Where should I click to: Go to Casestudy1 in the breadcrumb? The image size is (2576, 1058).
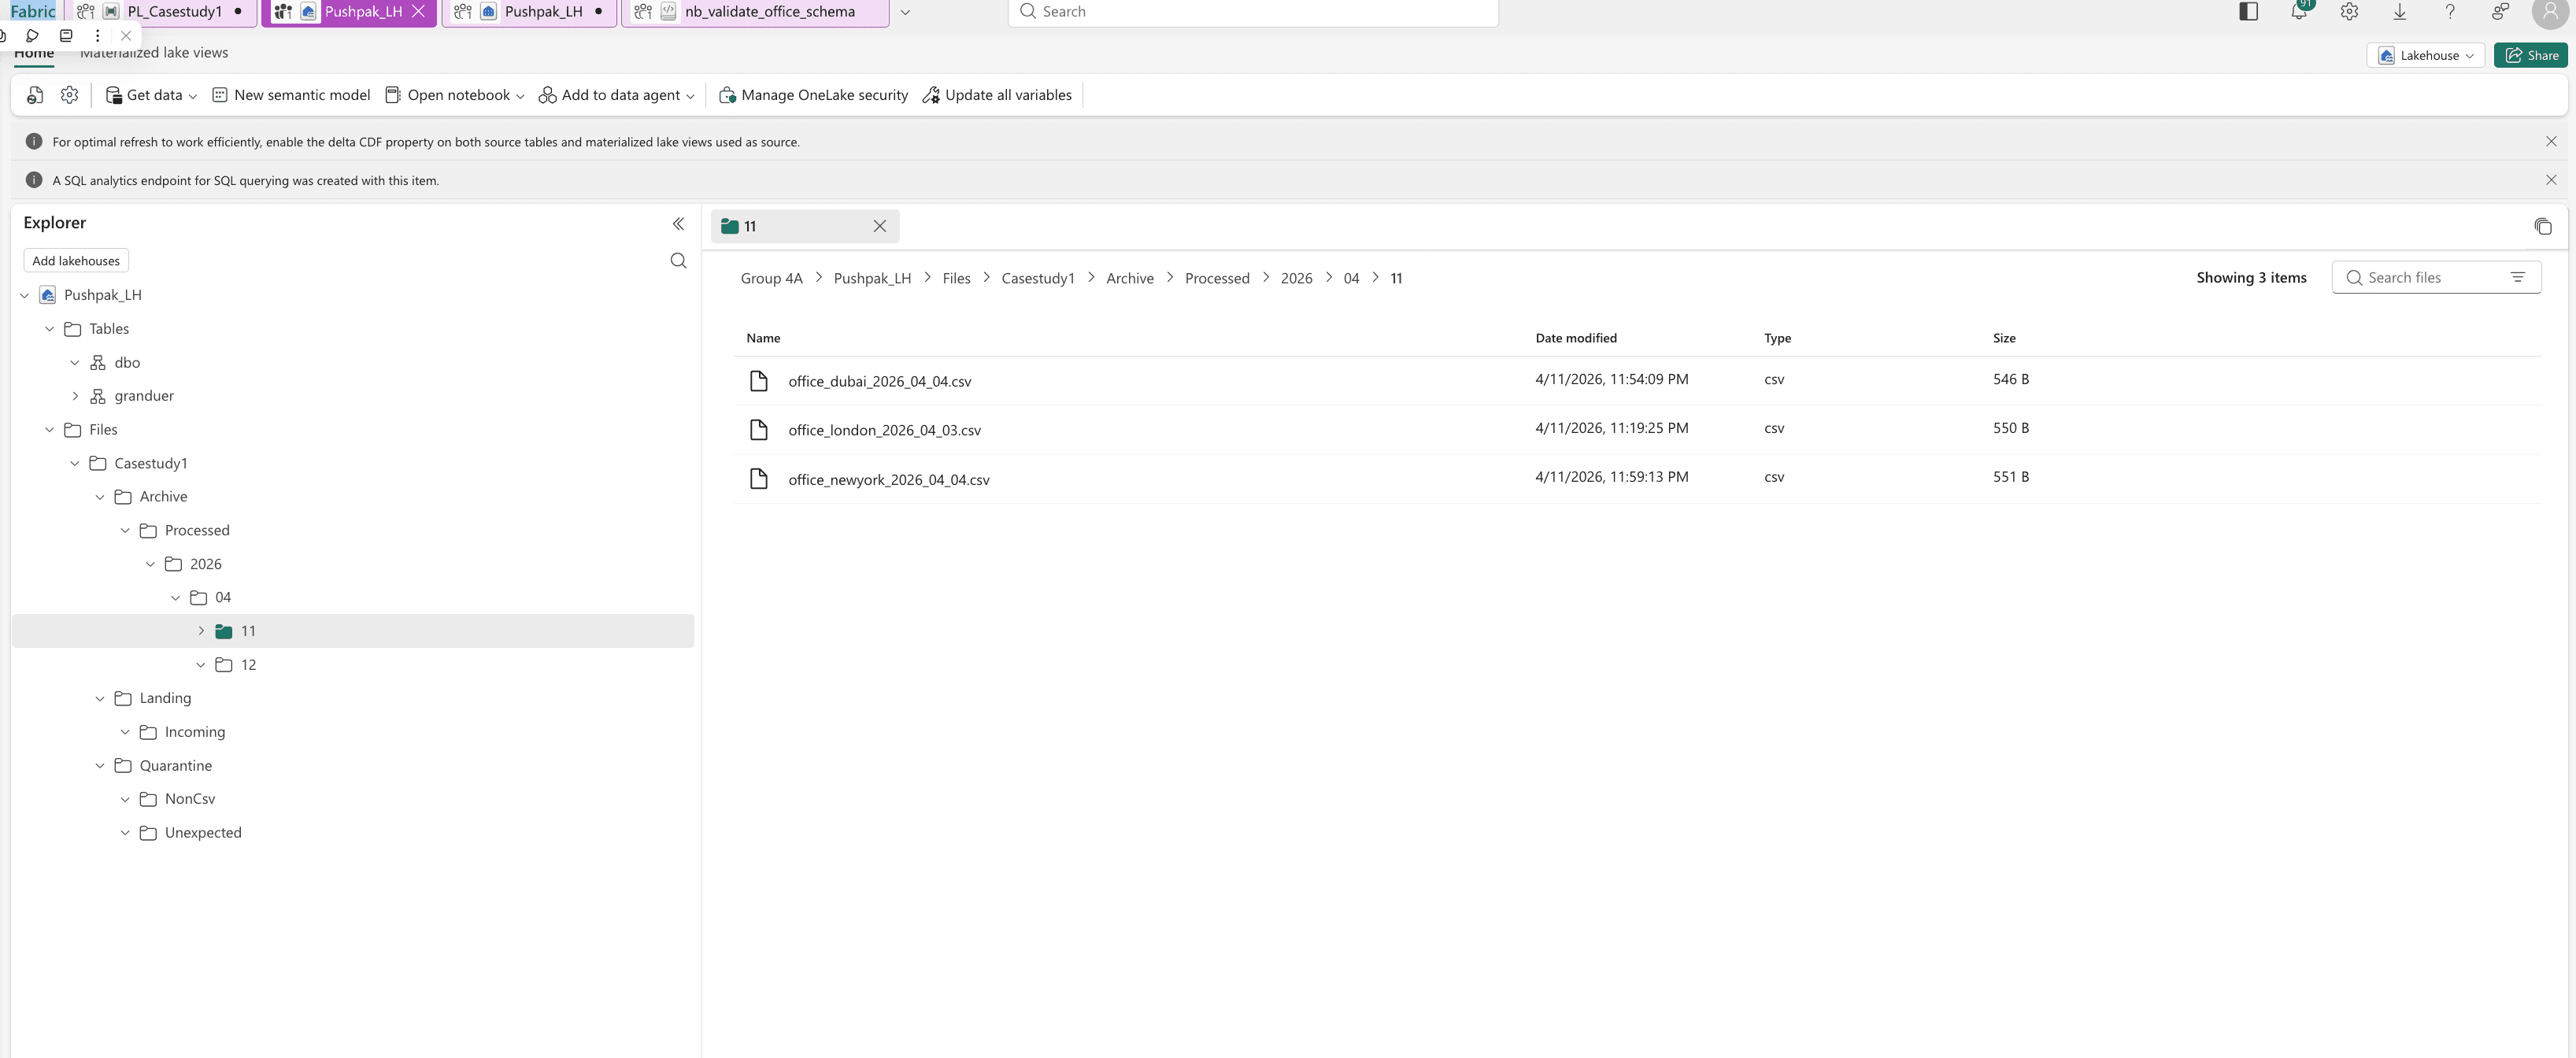click(x=1038, y=279)
